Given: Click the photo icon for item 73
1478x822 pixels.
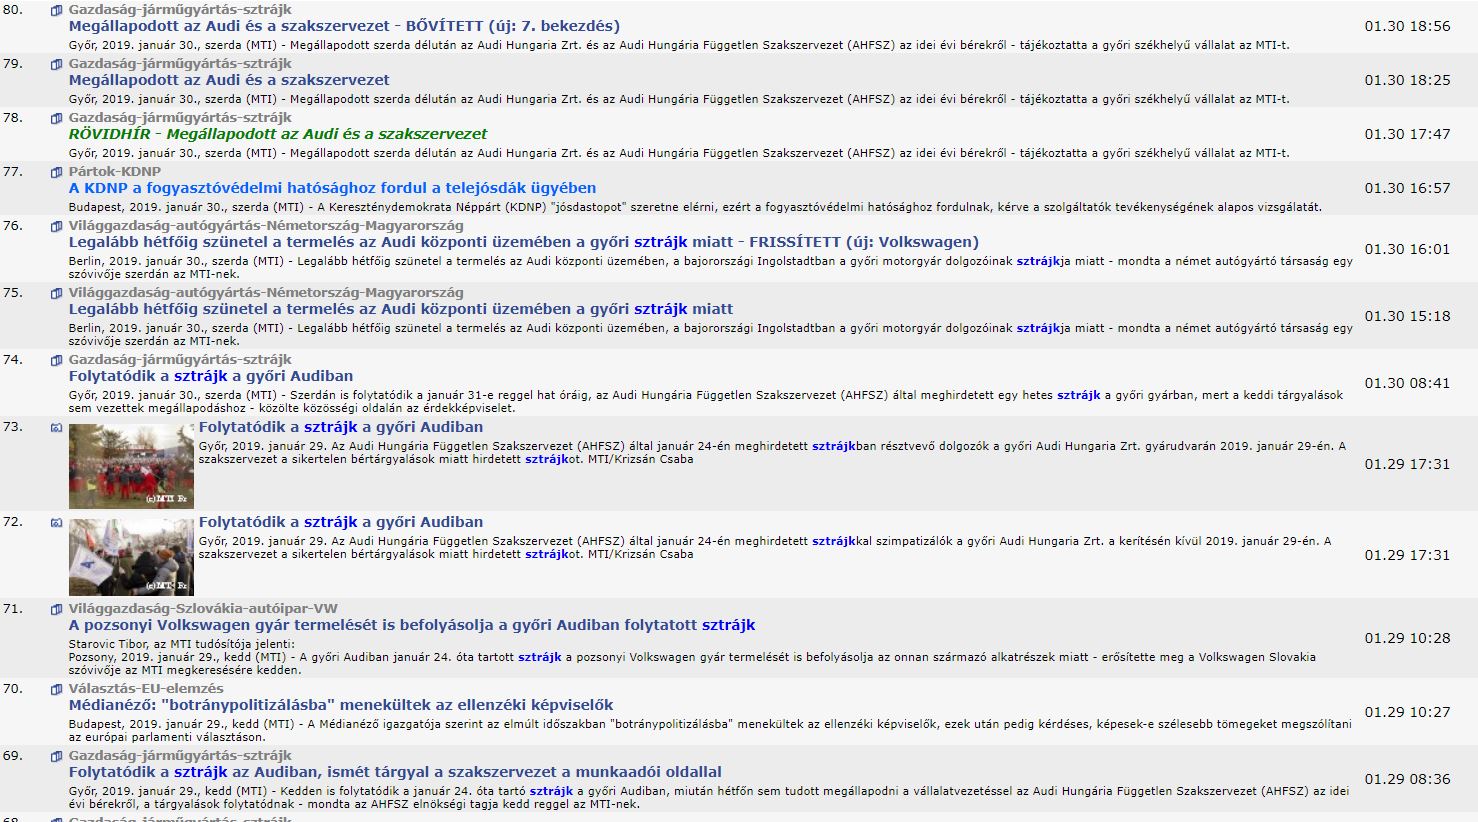Looking at the screenshot, I should click(57, 428).
